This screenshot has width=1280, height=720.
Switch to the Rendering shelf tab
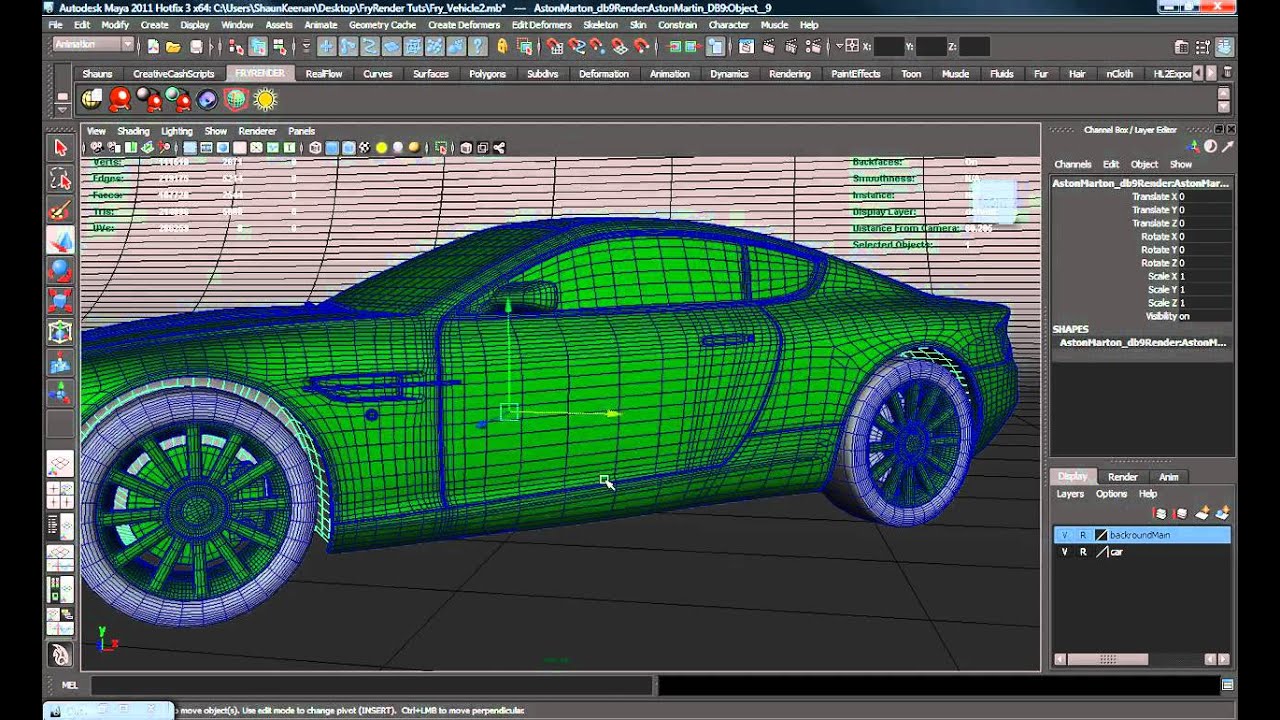coord(789,74)
